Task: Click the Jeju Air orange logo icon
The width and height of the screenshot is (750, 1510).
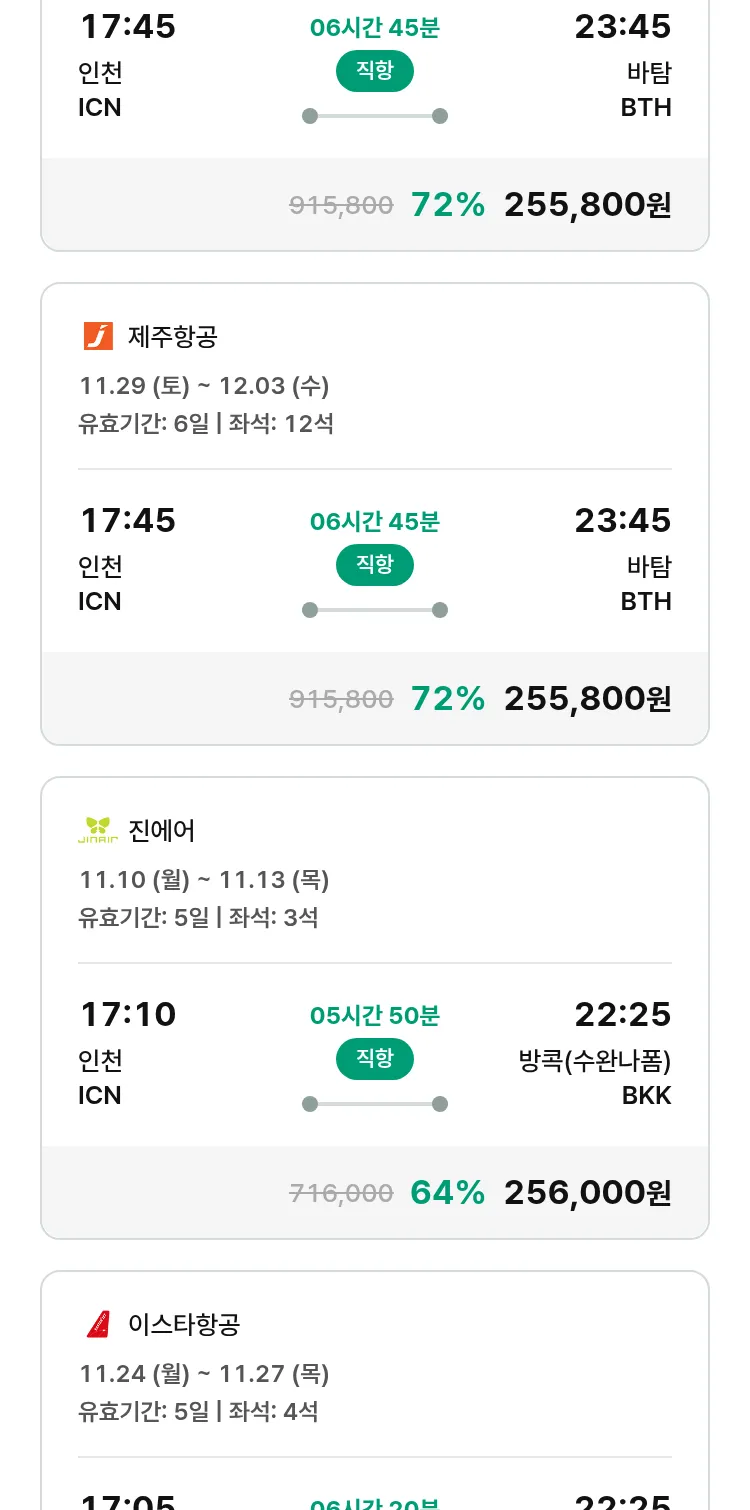Action: [x=98, y=336]
